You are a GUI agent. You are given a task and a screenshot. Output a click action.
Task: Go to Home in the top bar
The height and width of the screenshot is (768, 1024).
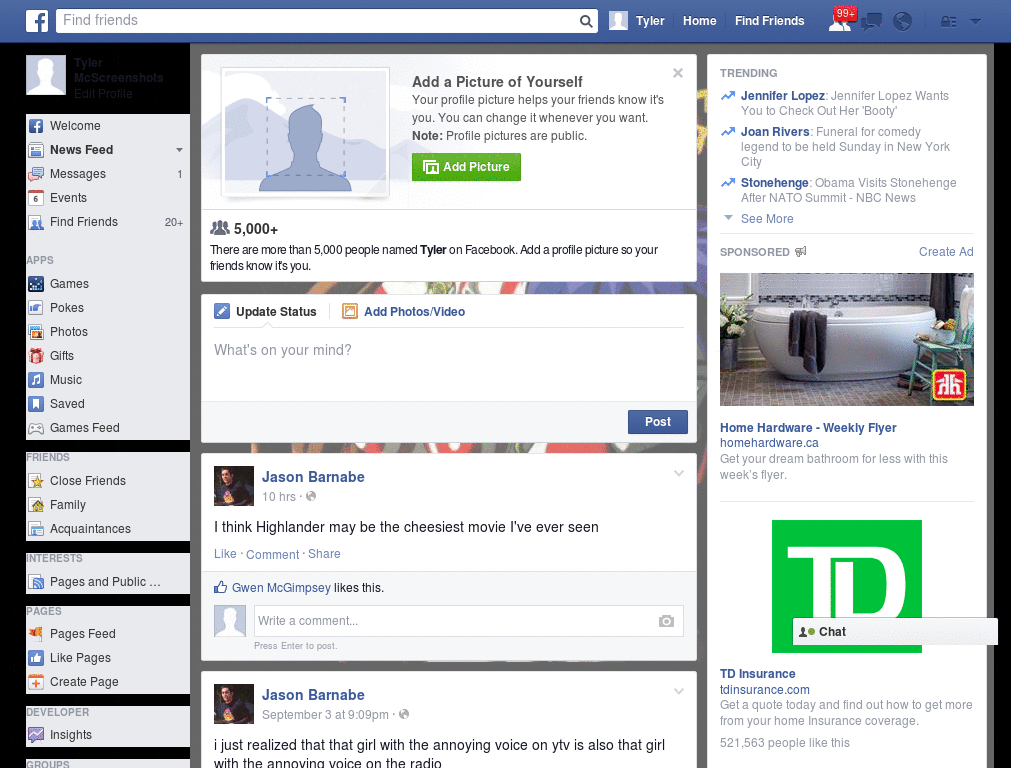(x=699, y=21)
